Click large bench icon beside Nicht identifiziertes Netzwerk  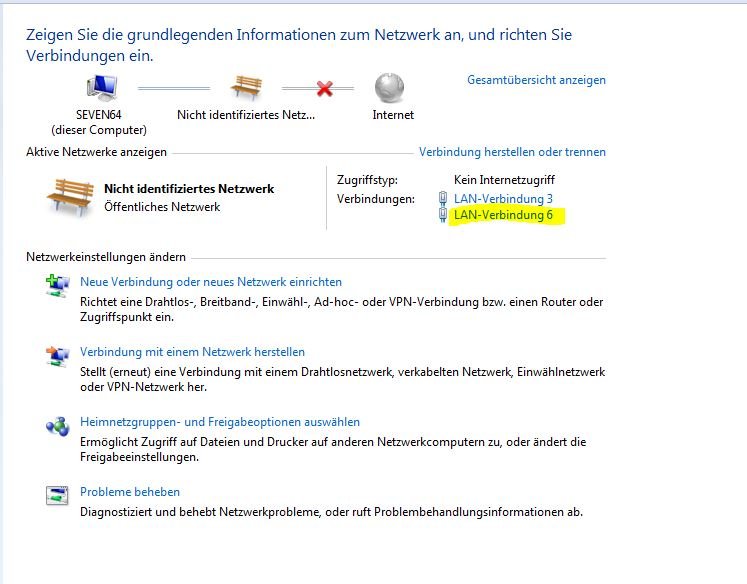(71, 197)
